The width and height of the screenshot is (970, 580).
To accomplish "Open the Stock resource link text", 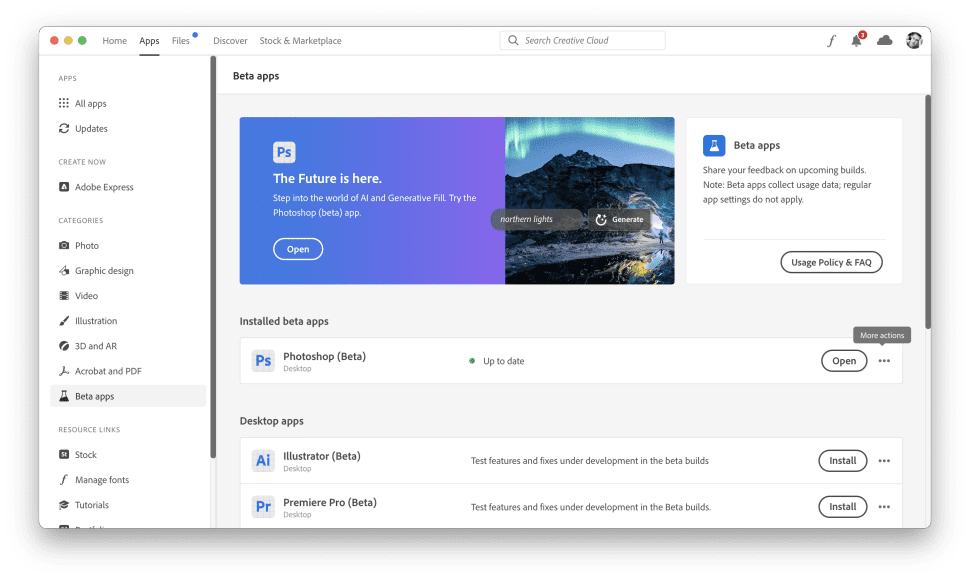I will 85,455.
